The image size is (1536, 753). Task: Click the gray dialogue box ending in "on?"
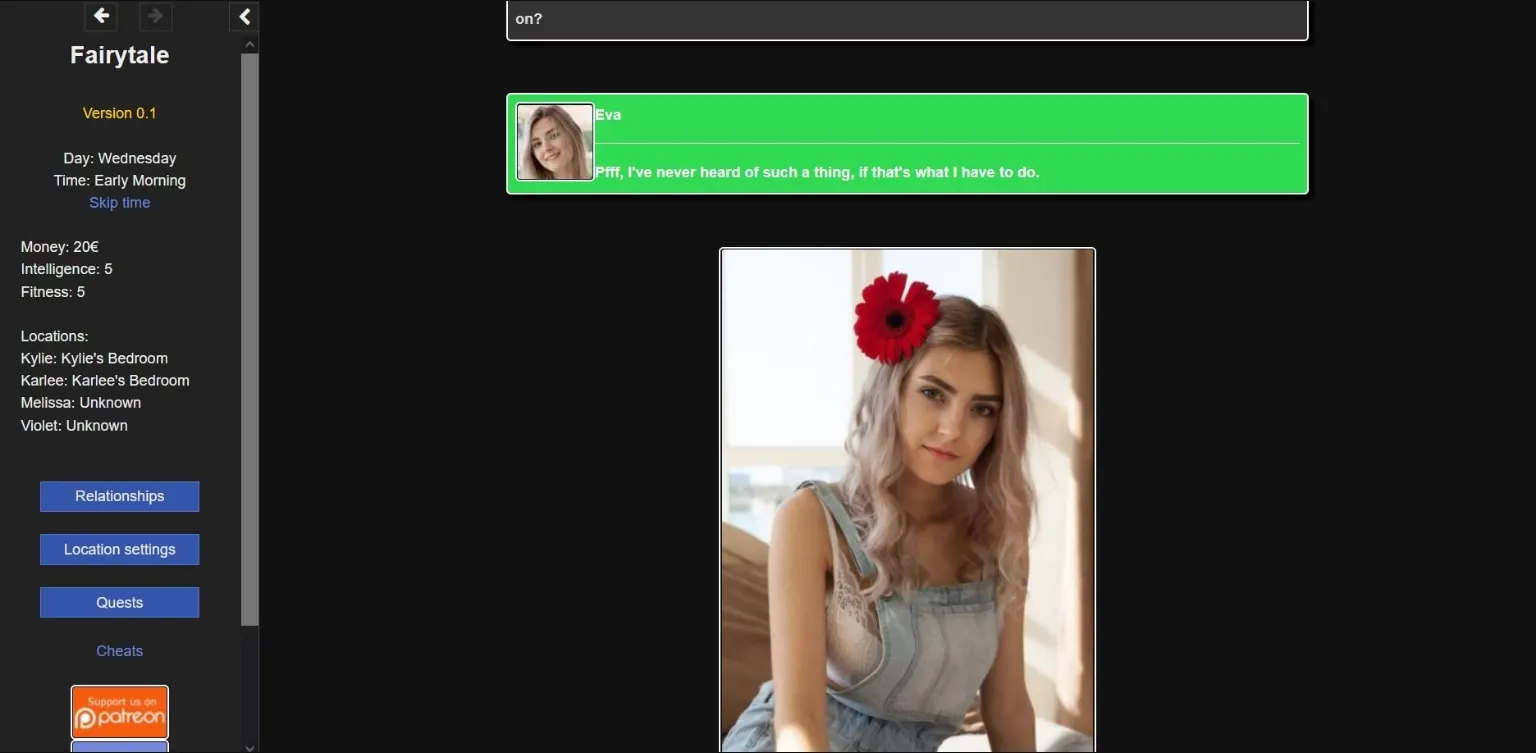pos(907,19)
